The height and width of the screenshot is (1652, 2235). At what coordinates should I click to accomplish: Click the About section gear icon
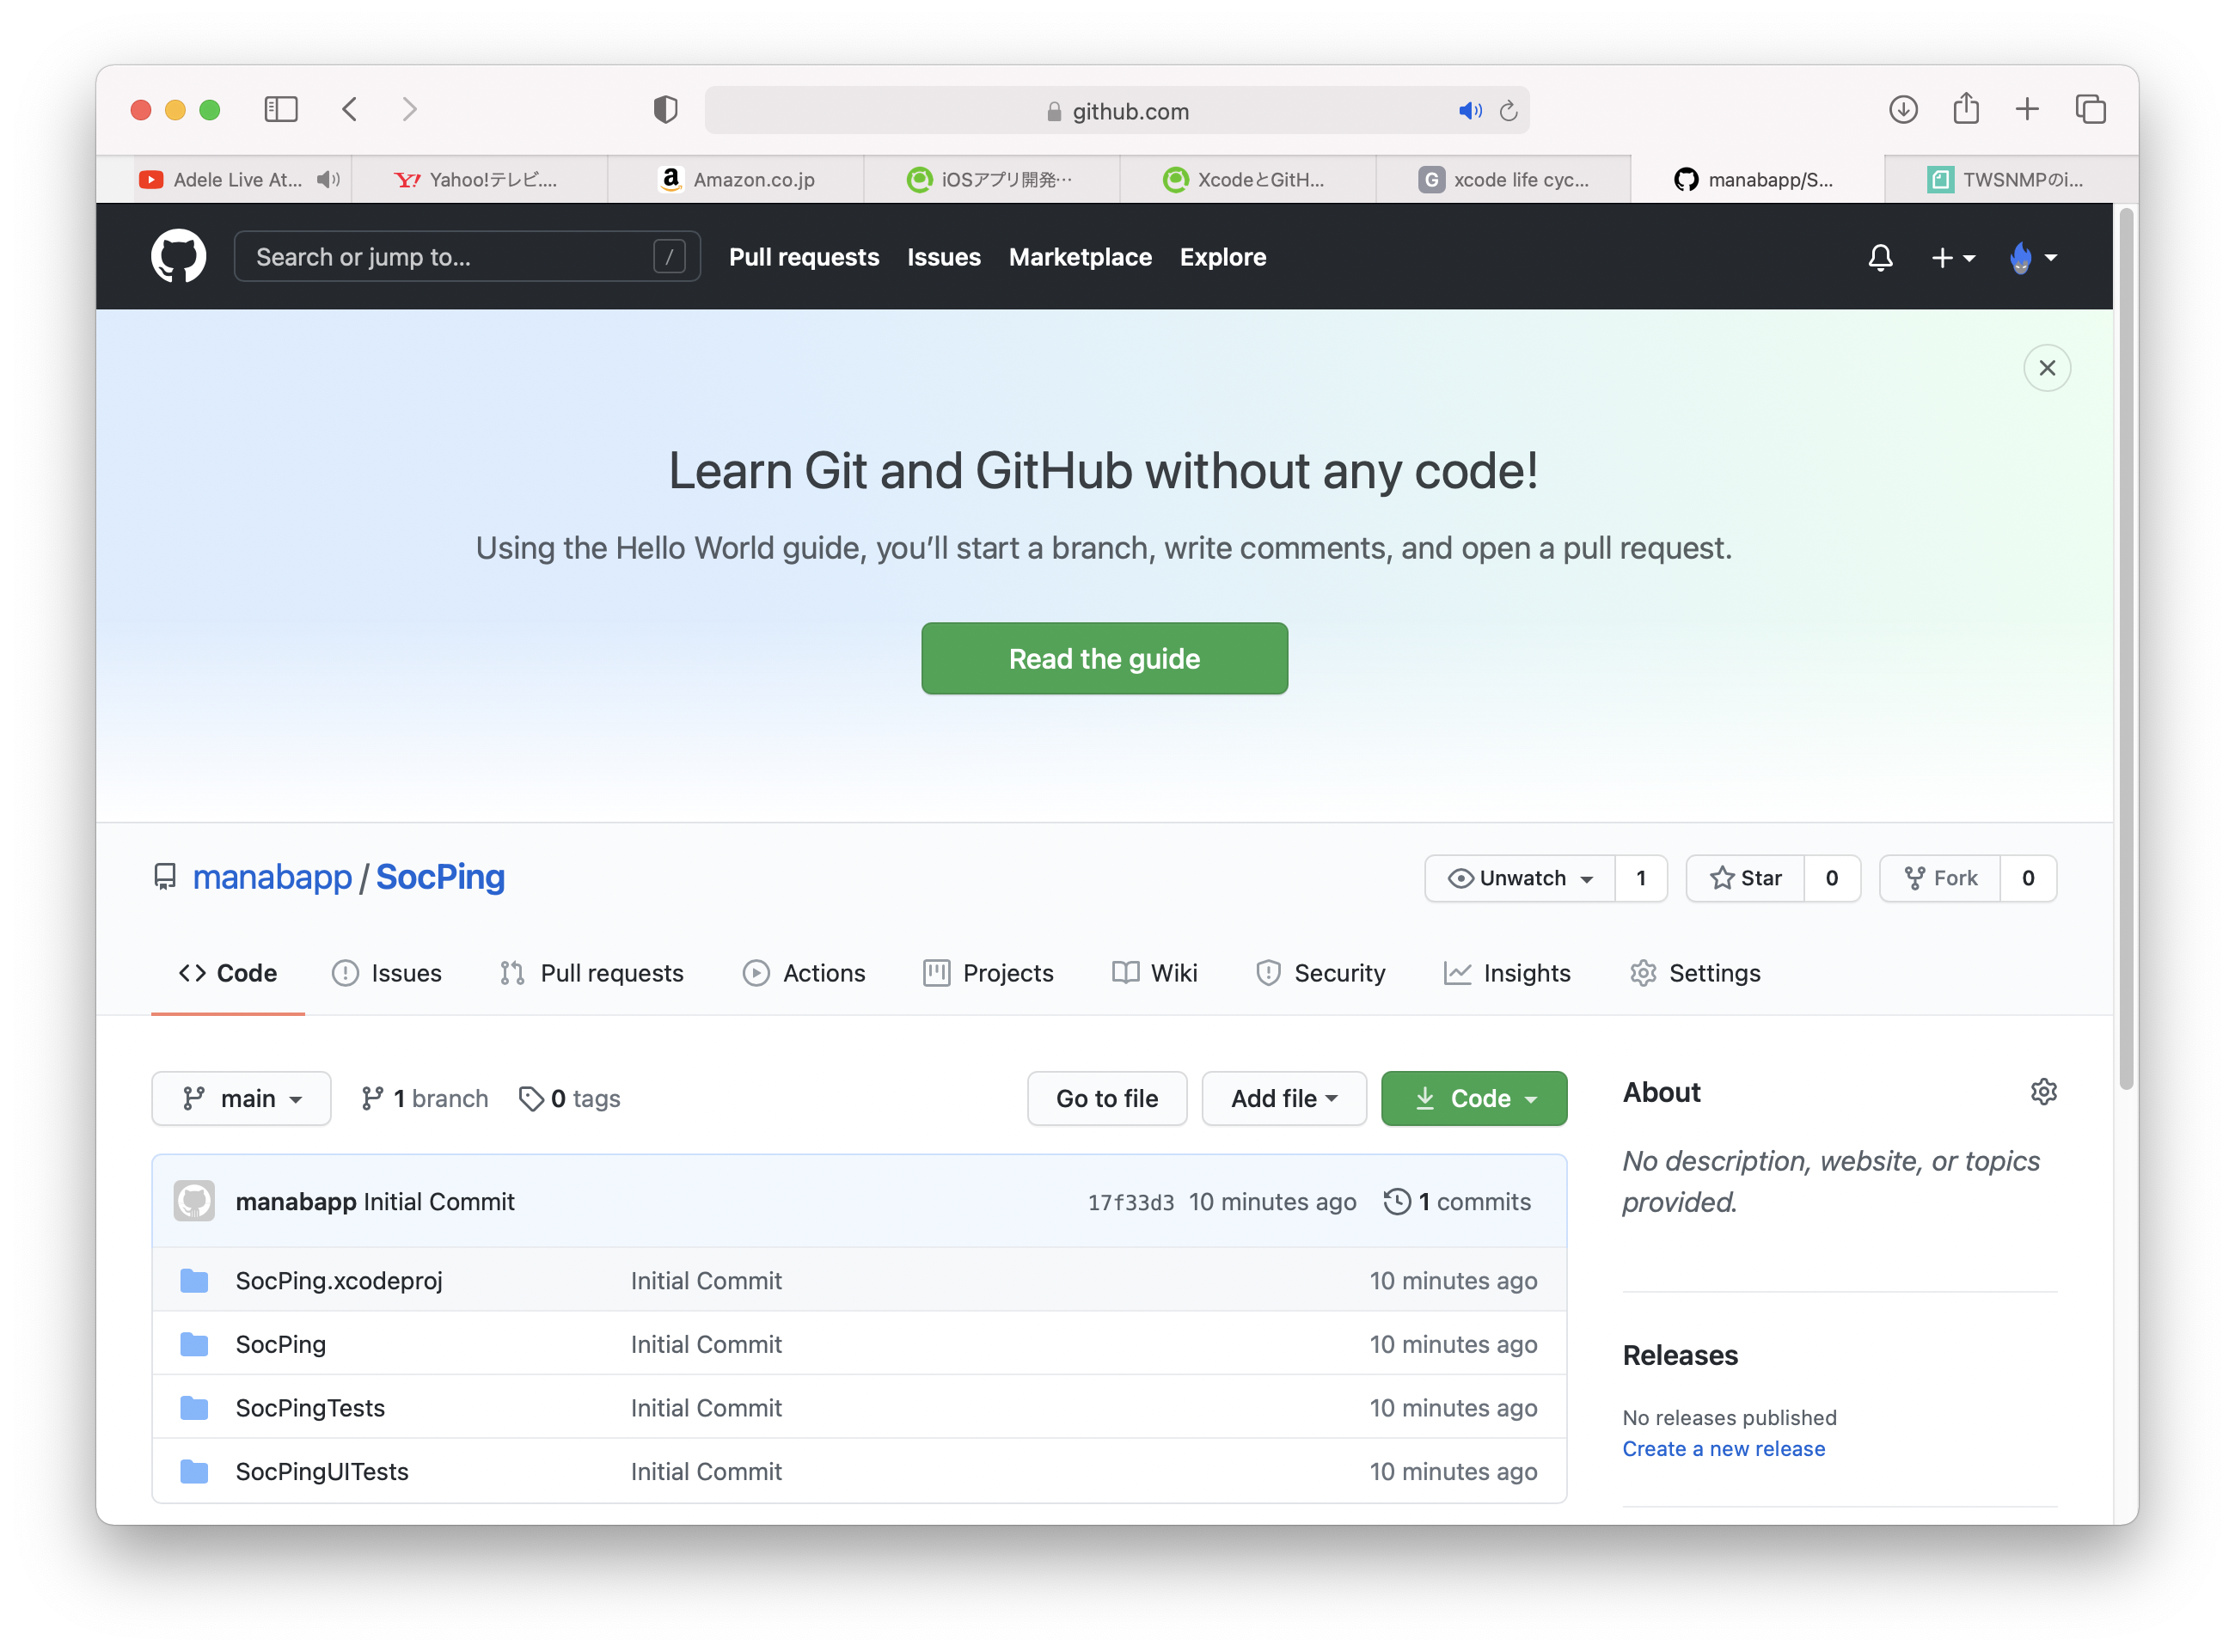click(2043, 1091)
